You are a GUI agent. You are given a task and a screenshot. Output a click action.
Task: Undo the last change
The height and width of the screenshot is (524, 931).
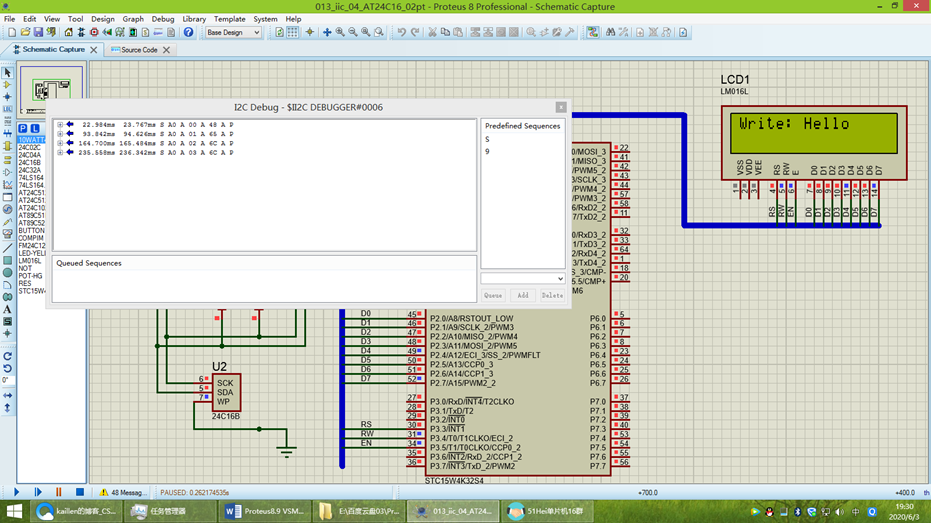[402, 33]
